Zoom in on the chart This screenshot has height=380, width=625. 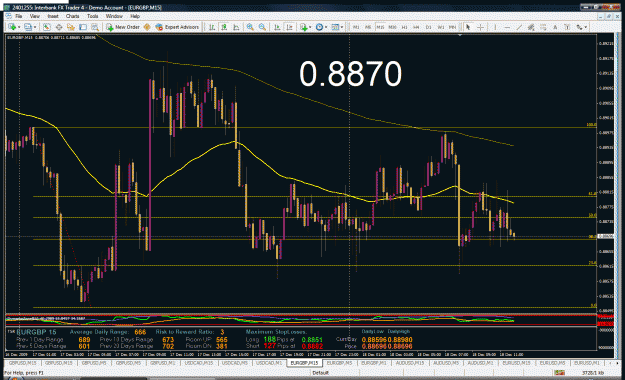click(250, 27)
